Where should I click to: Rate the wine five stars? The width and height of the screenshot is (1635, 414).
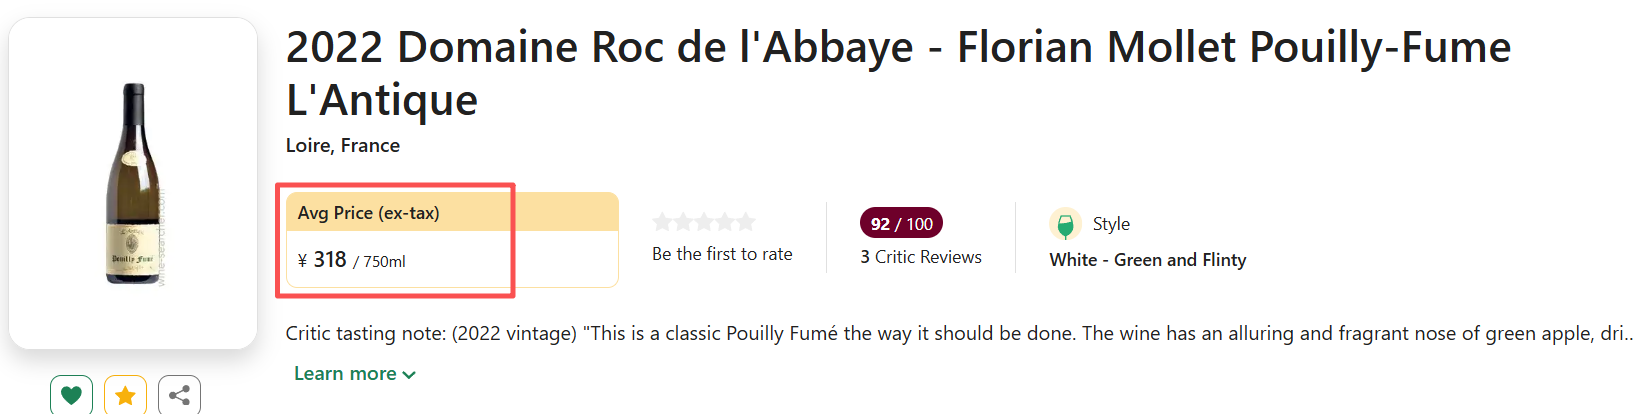click(x=745, y=222)
